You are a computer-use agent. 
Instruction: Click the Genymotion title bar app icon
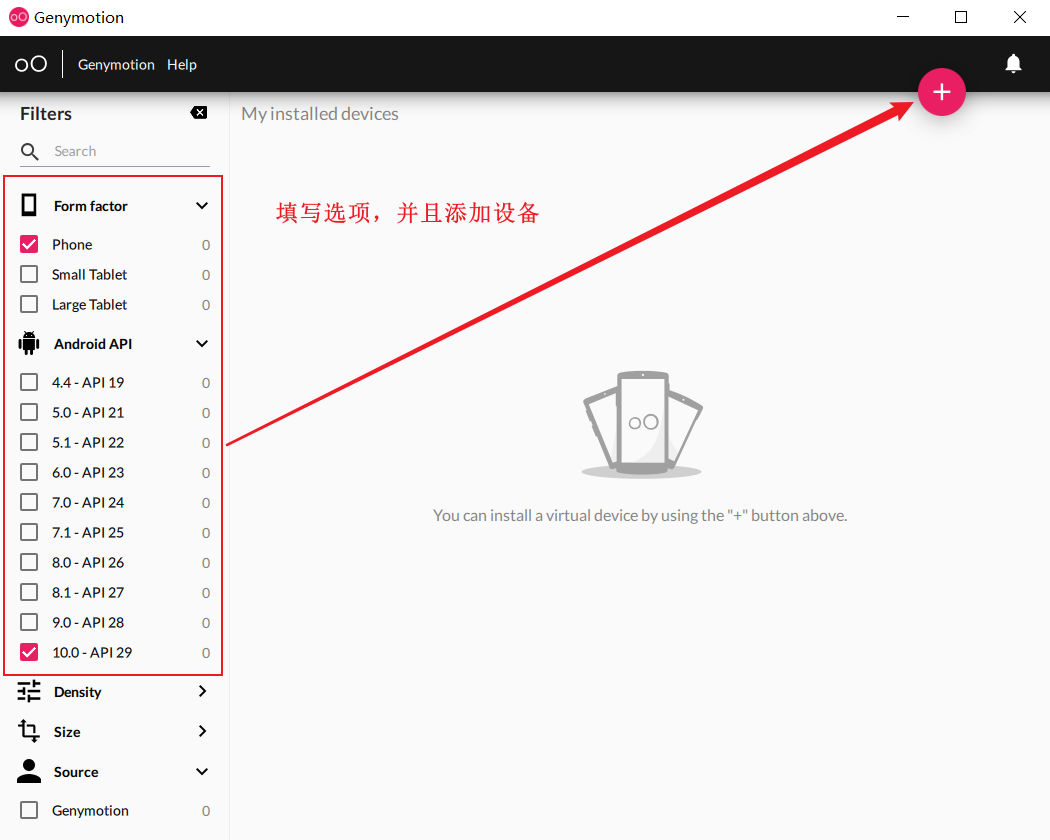click(19, 17)
